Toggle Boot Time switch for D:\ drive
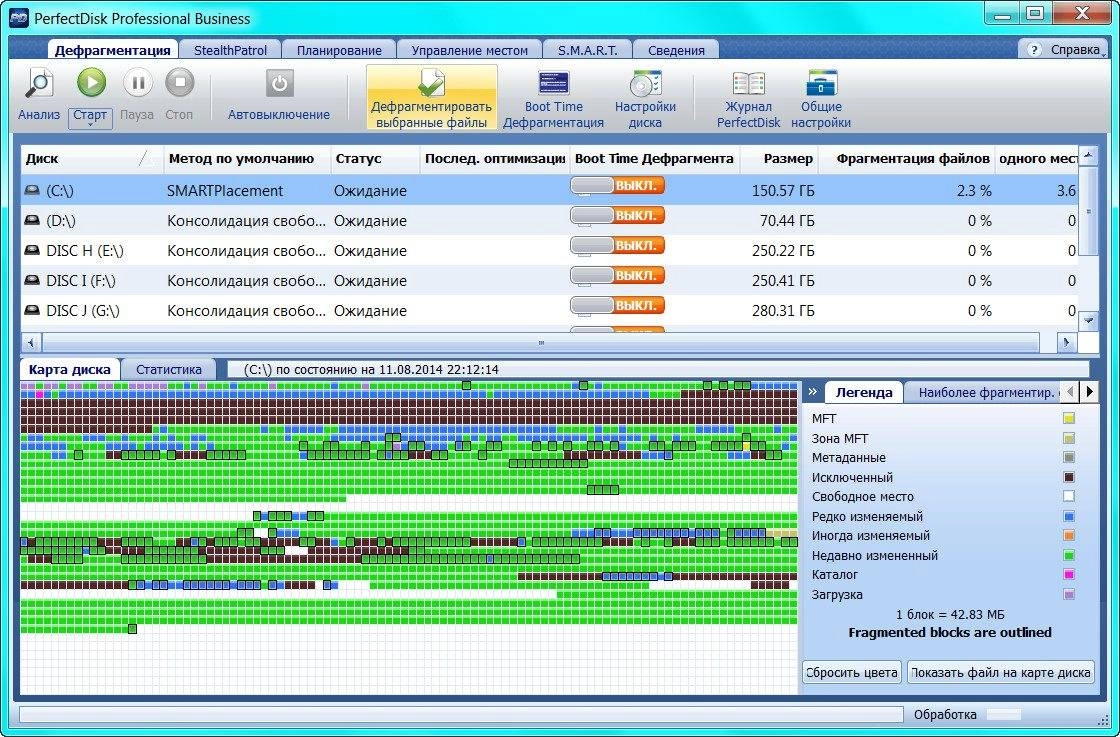Screen dimensions: 1120x737 pos(617,216)
